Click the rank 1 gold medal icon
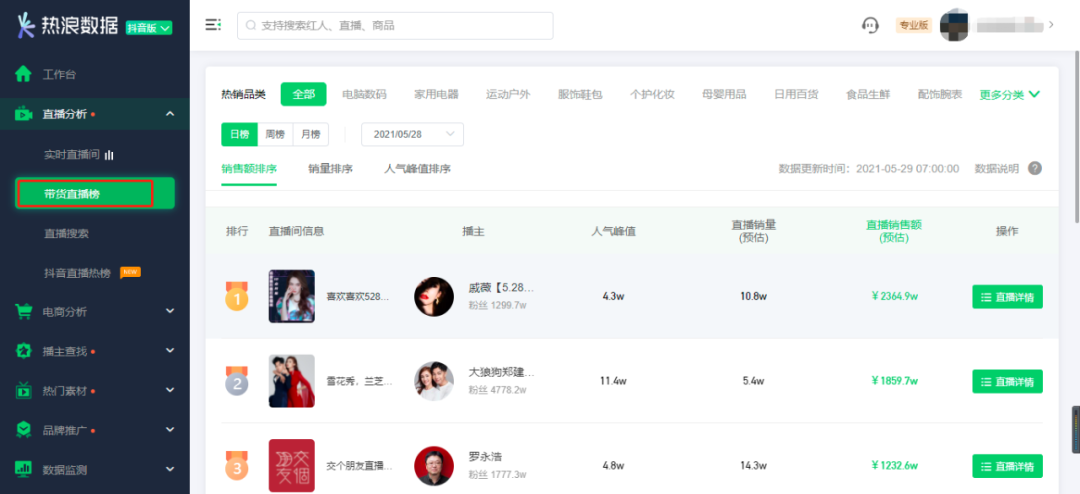The image size is (1080, 494). point(236,297)
